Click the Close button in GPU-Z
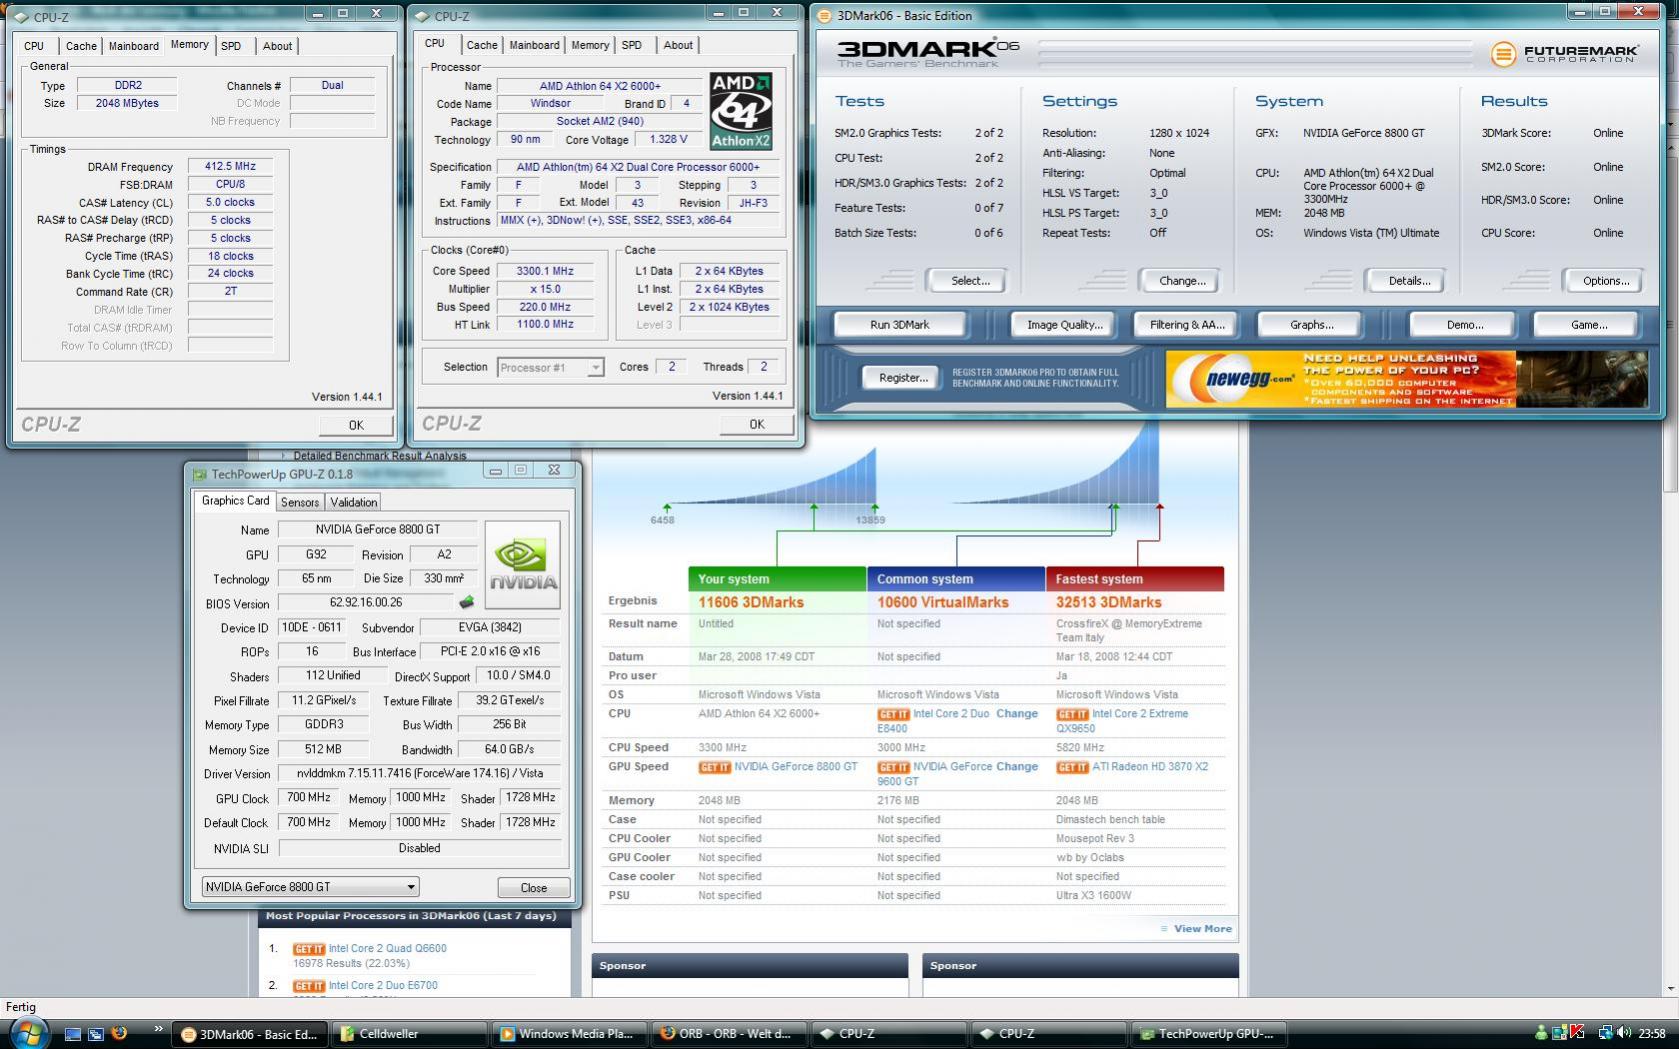Viewport: 1679px width, 1049px height. click(x=533, y=887)
